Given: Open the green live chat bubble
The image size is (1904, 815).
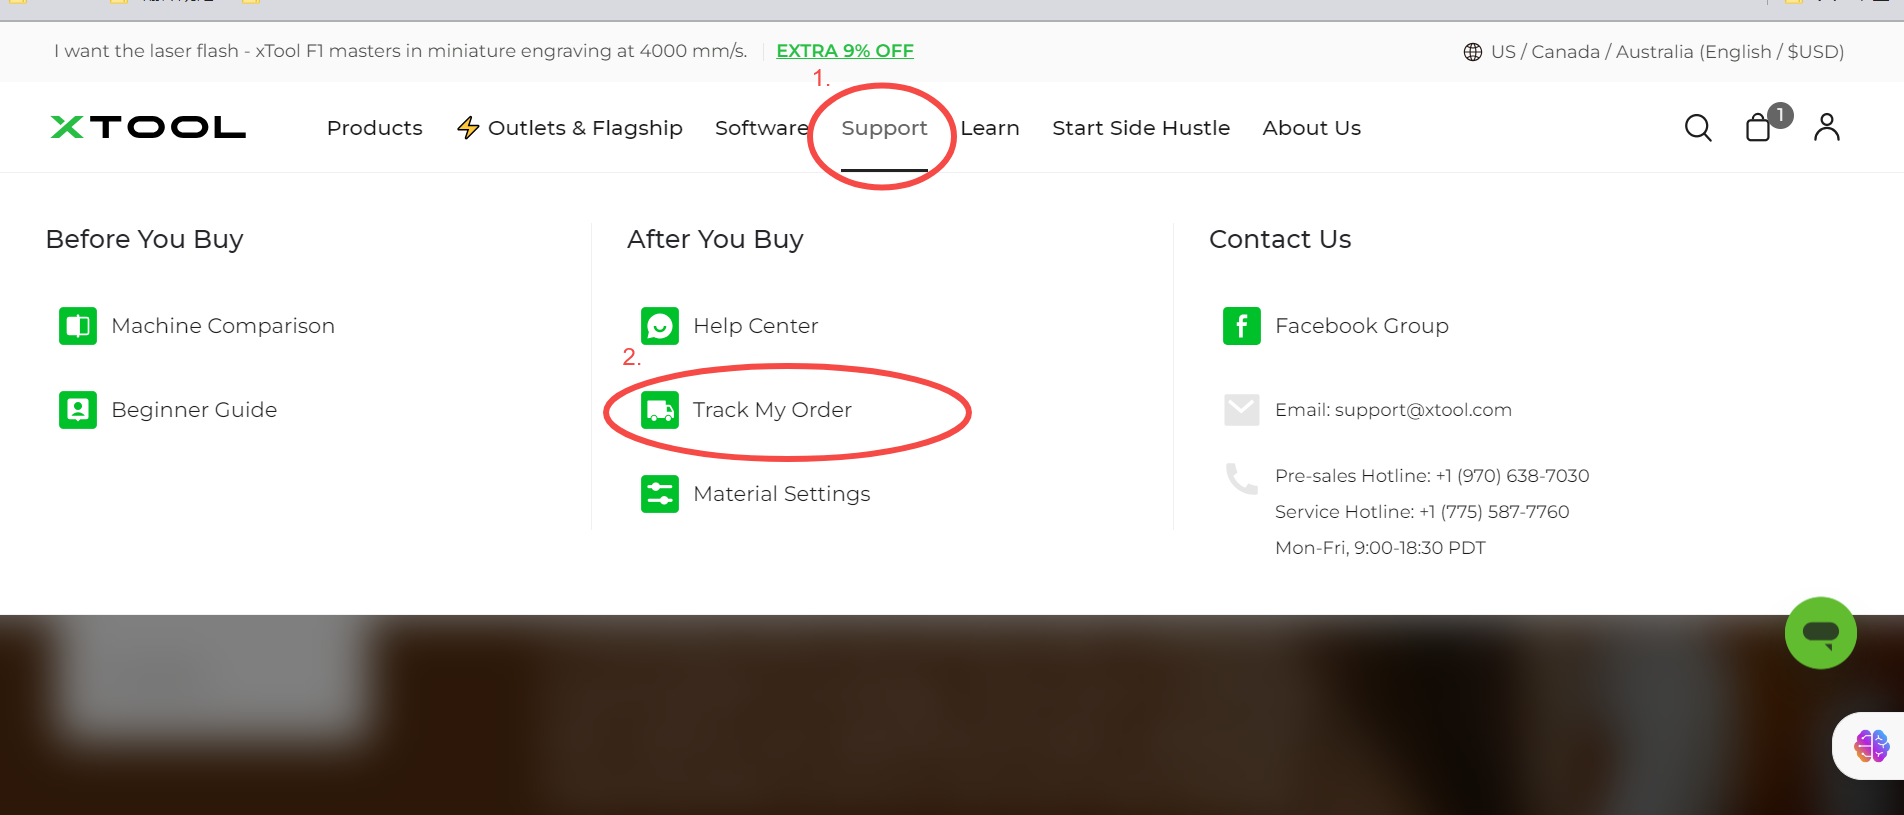Looking at the screenshot, I should pyautogui.click(x=1820, y=633).
